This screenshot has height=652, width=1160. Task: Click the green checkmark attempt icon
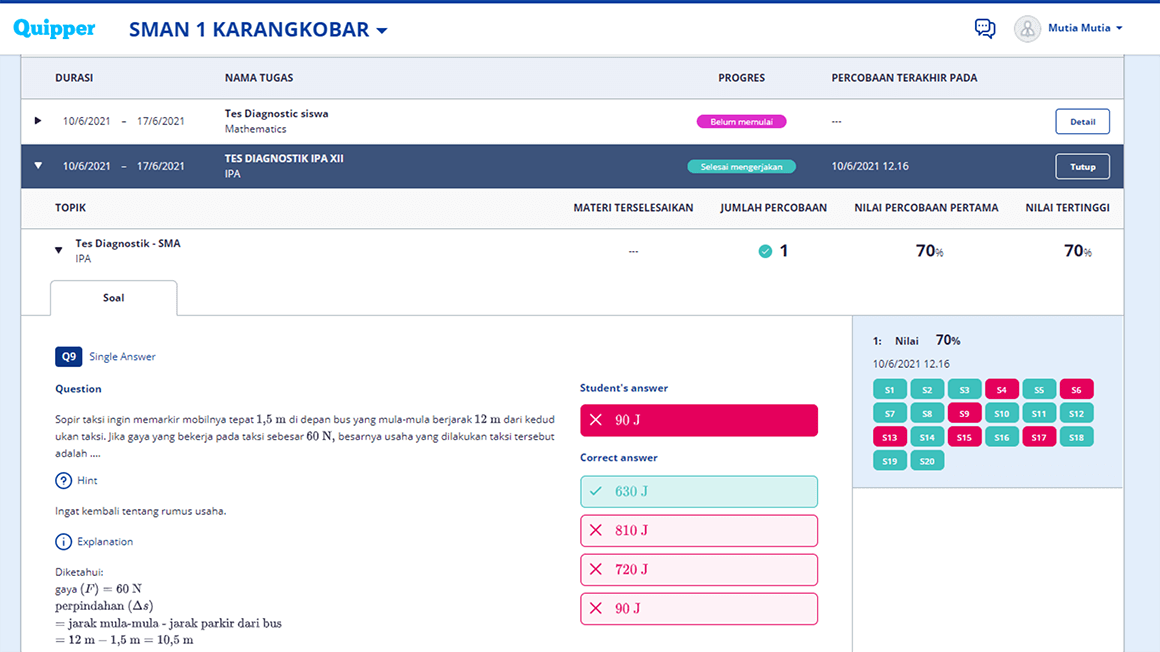coord(765,251)
